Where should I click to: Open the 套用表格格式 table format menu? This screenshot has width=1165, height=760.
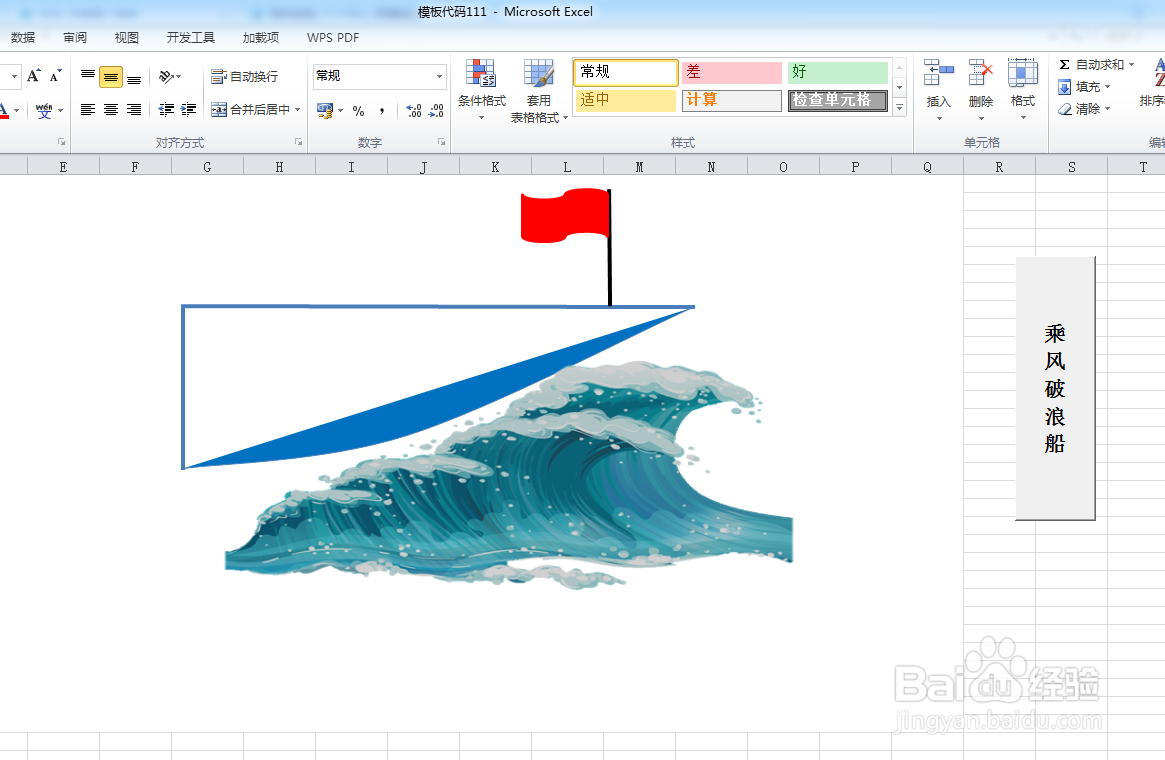(x=539, y=91)
